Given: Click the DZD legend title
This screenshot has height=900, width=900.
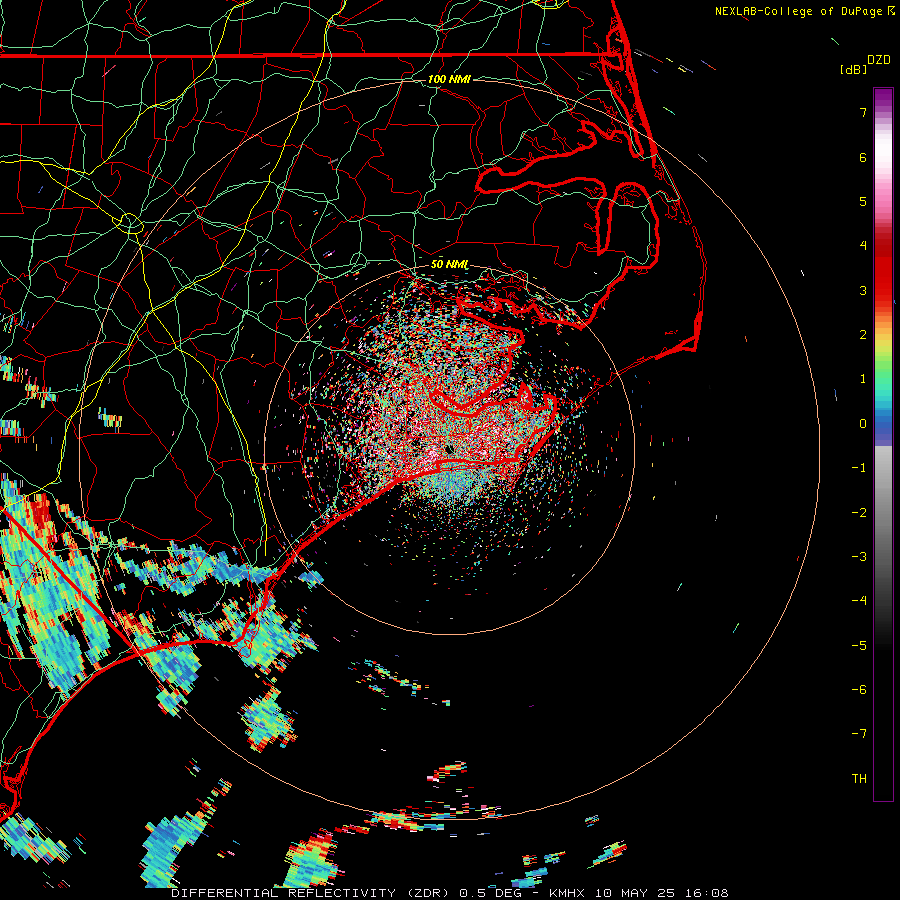Looking at the screenshot, I should (x=879, y=60).
